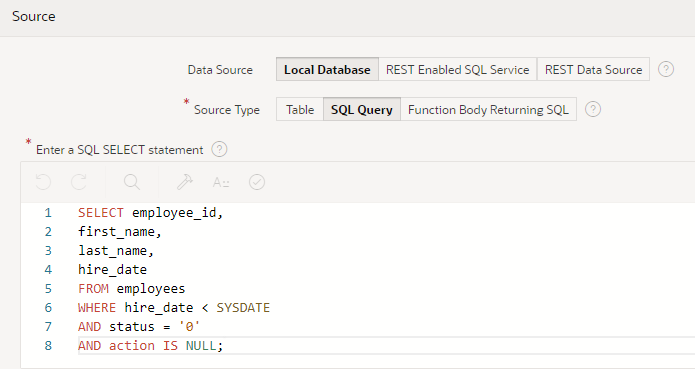Show help for Enter a SQL SELECT statement

(219, 149)
